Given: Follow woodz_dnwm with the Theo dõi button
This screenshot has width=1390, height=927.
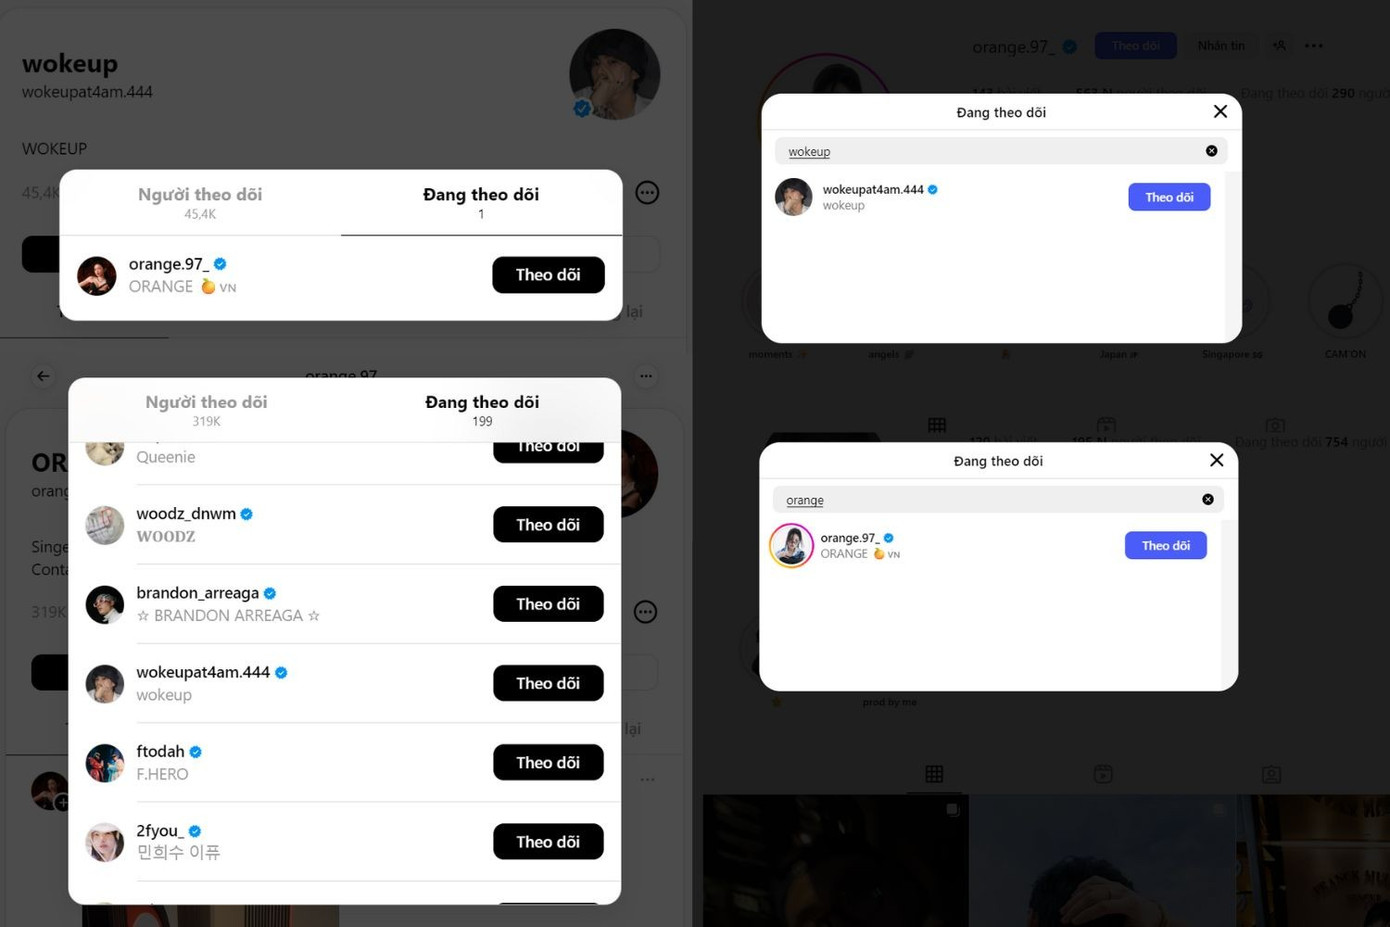Looking at the screenshot, I should coord(548,525).
